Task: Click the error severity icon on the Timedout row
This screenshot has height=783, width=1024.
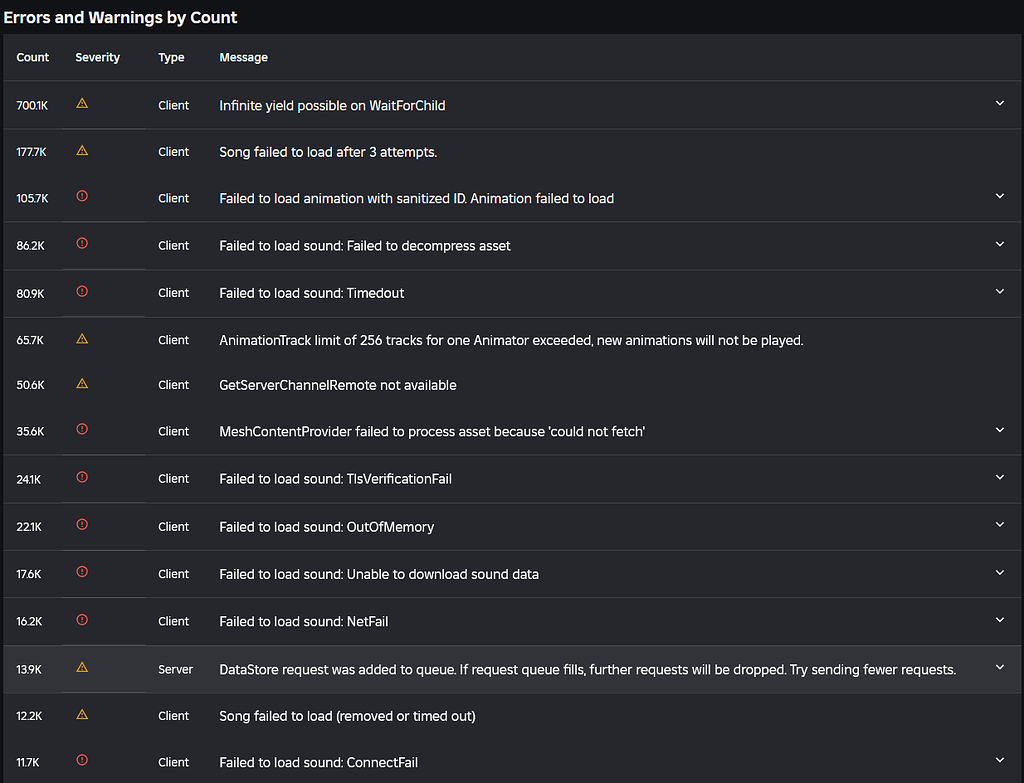Action: coord(82,292)
